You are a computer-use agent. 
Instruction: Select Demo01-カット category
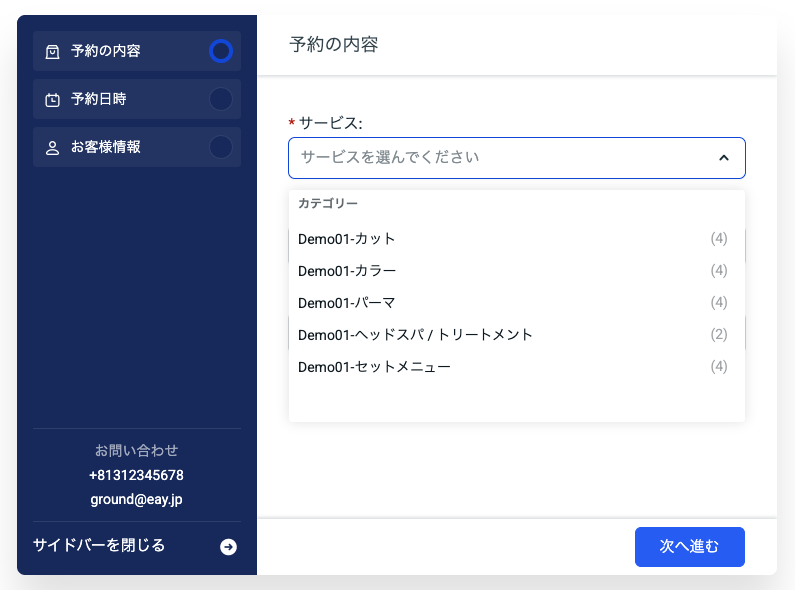(347, 239)
